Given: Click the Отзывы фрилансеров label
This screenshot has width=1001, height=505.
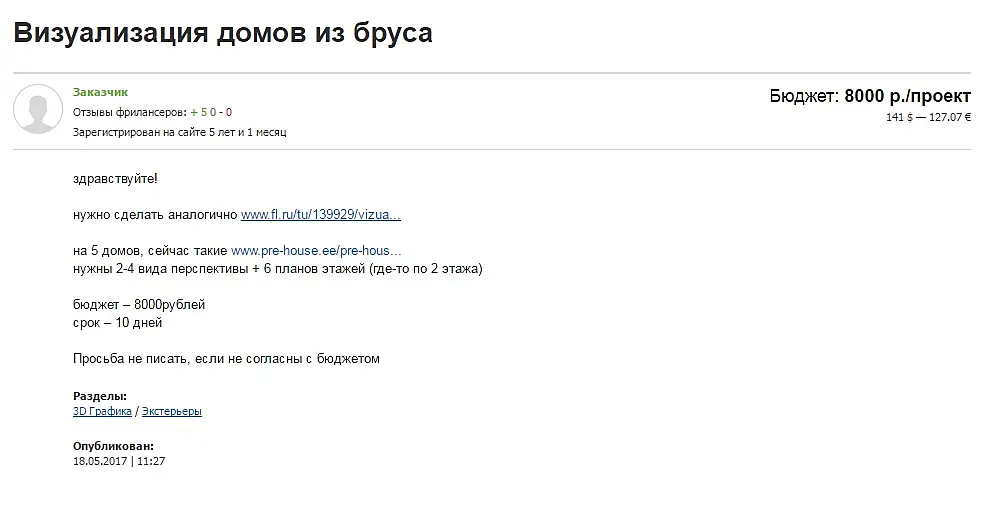Looking at the screenshot, I should (x=130, y=112).
